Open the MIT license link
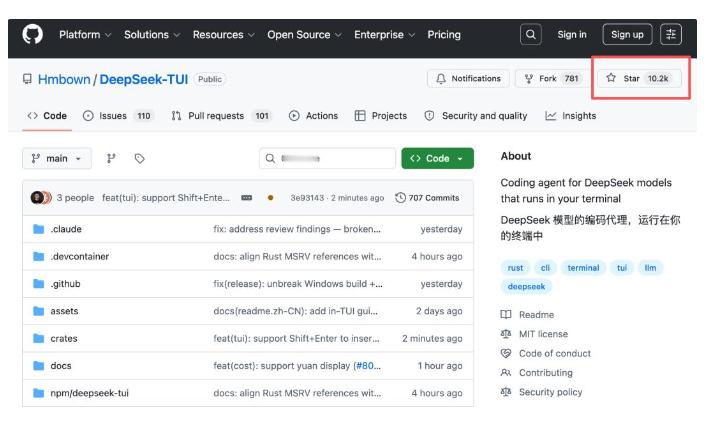 pos(543,334)
